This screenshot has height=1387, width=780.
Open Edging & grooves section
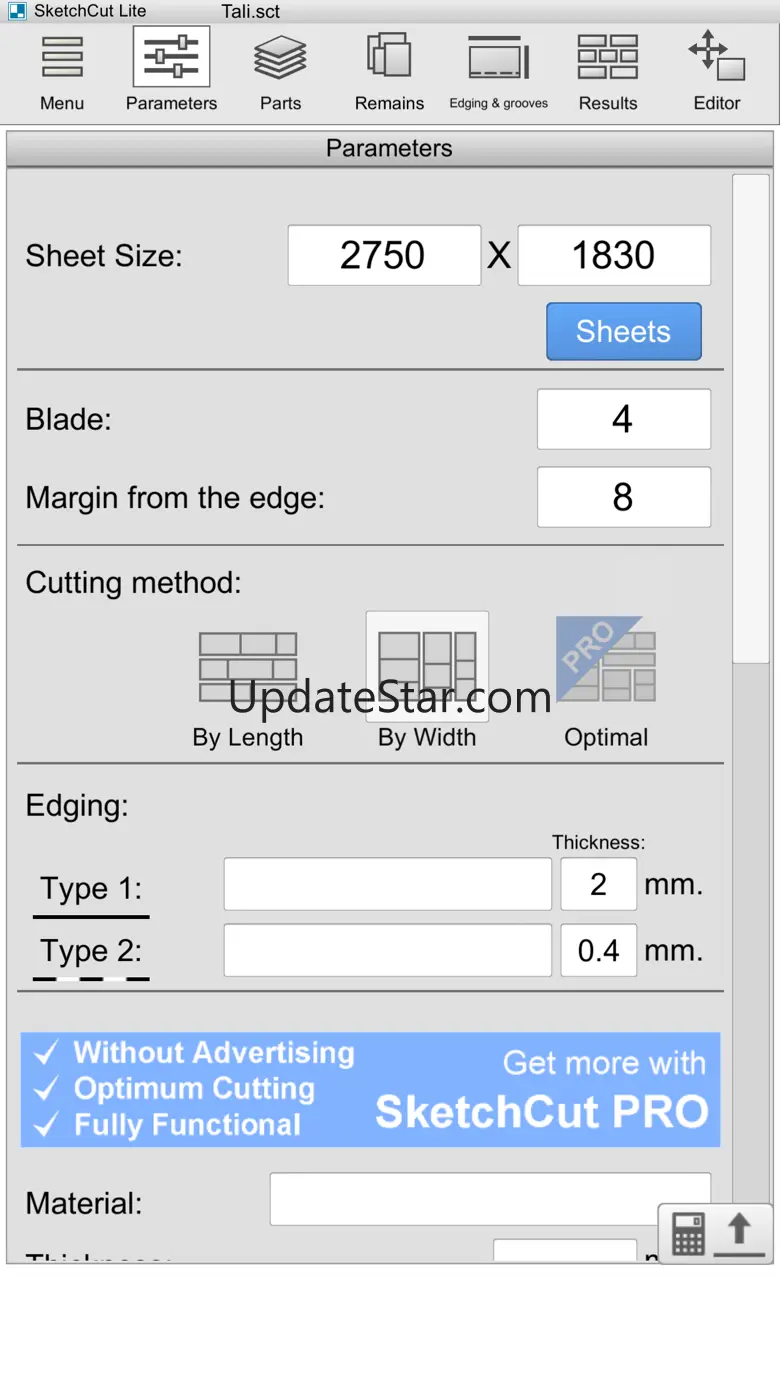[x=498, y=58]
